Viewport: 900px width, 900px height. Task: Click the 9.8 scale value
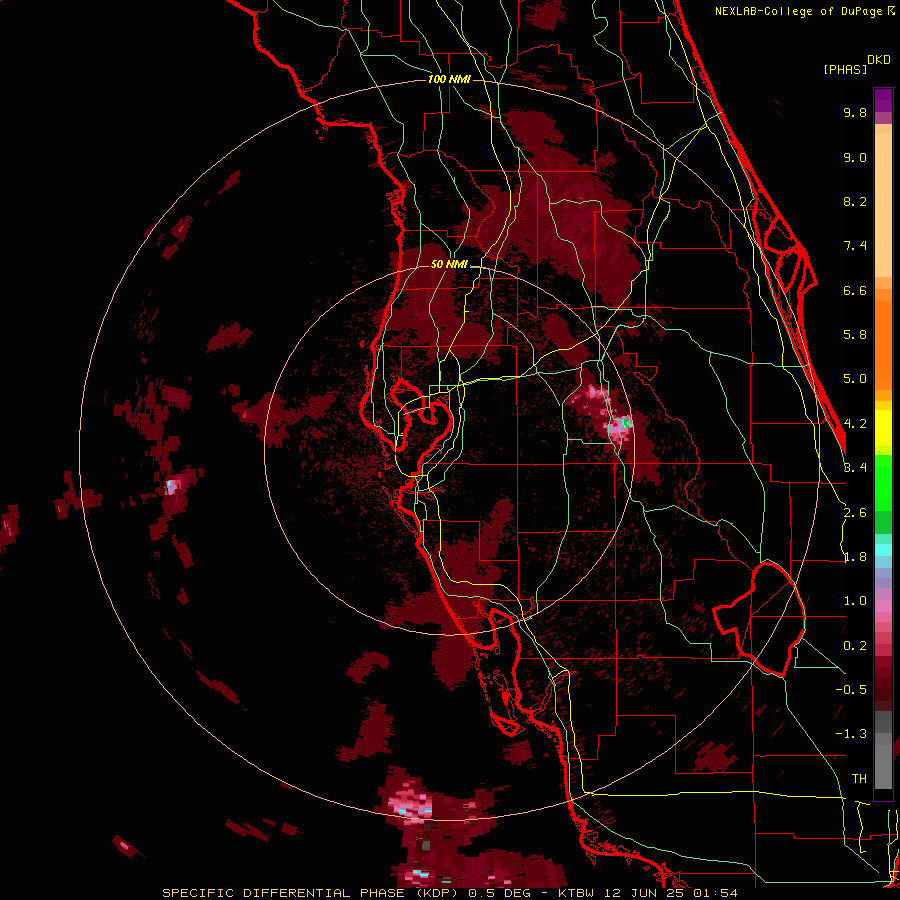point(855,112)
